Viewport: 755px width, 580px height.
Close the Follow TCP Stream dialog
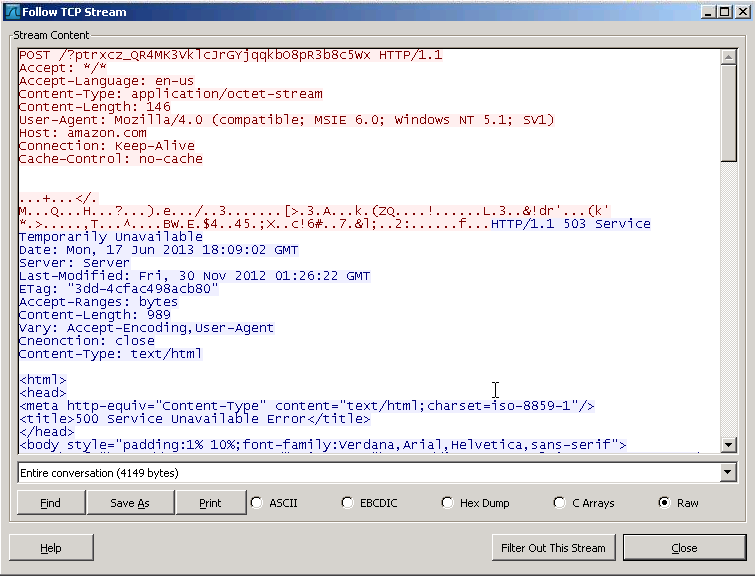tap(684, 548)
